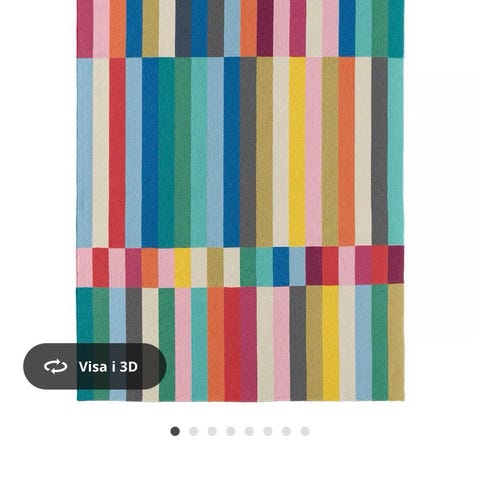The height and width of the screenshot is (480, 480).
Task: Tap the orange stripe in tall middle section
Action: [347, 151]
